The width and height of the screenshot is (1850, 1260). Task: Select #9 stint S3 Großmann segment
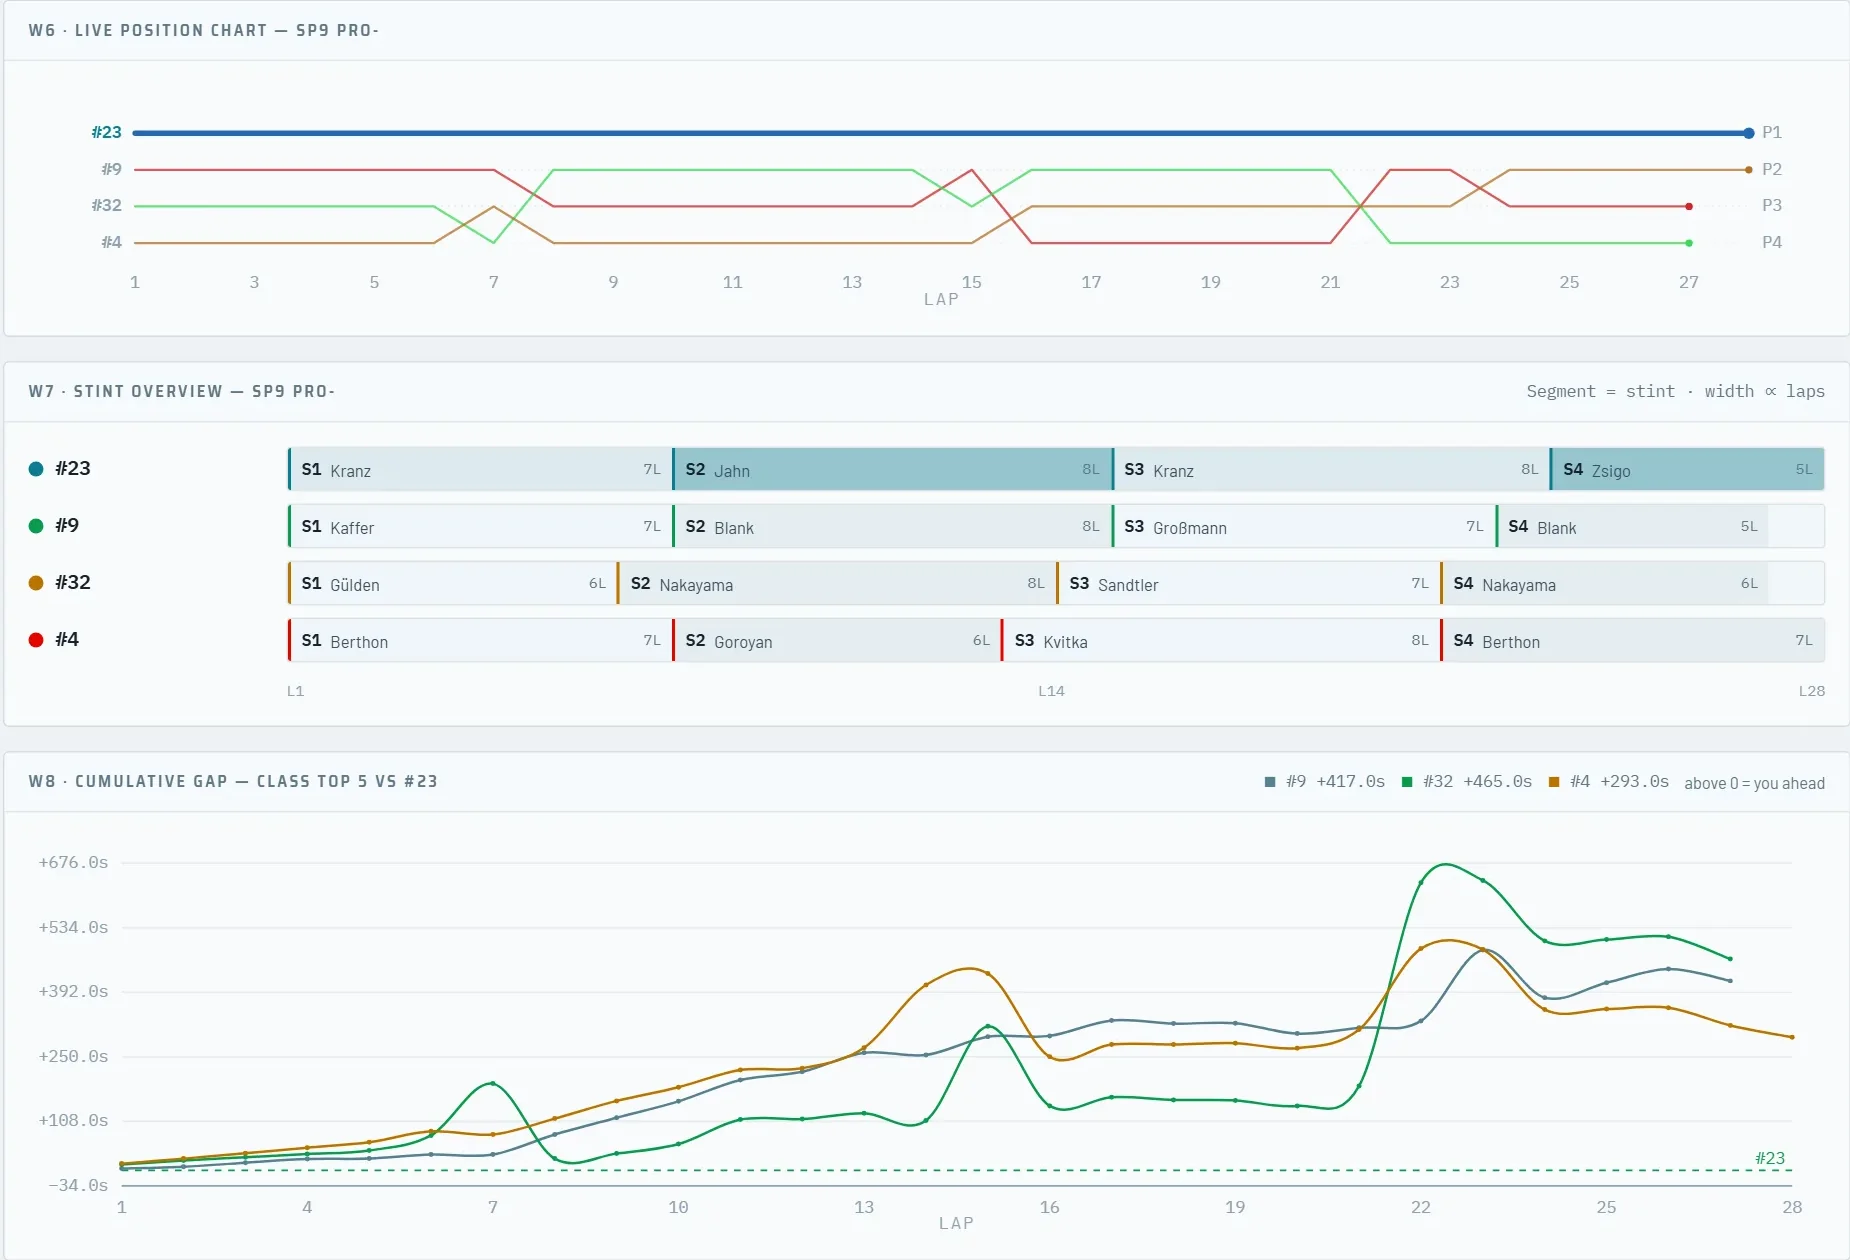[x=1304, y=527]
